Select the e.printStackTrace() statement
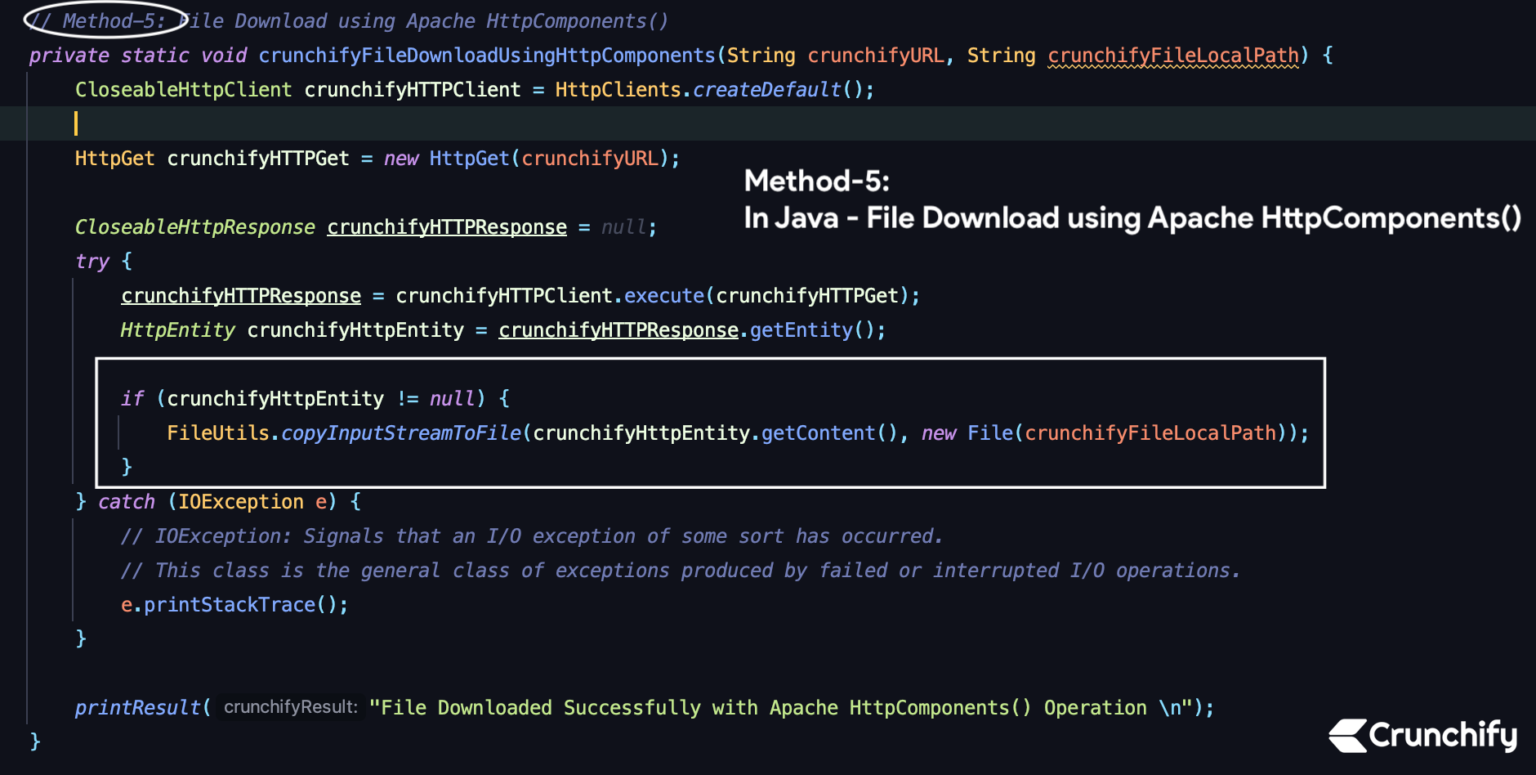Image resolution: width=1536 pixels, height=775 pixels. 232,604
